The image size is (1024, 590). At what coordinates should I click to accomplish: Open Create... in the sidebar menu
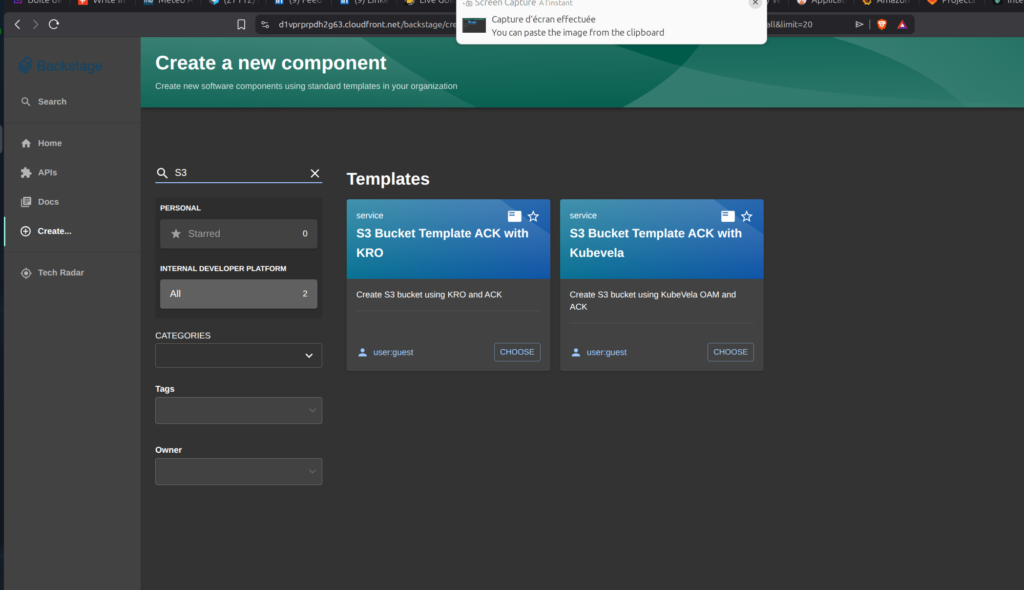point(54,231)
